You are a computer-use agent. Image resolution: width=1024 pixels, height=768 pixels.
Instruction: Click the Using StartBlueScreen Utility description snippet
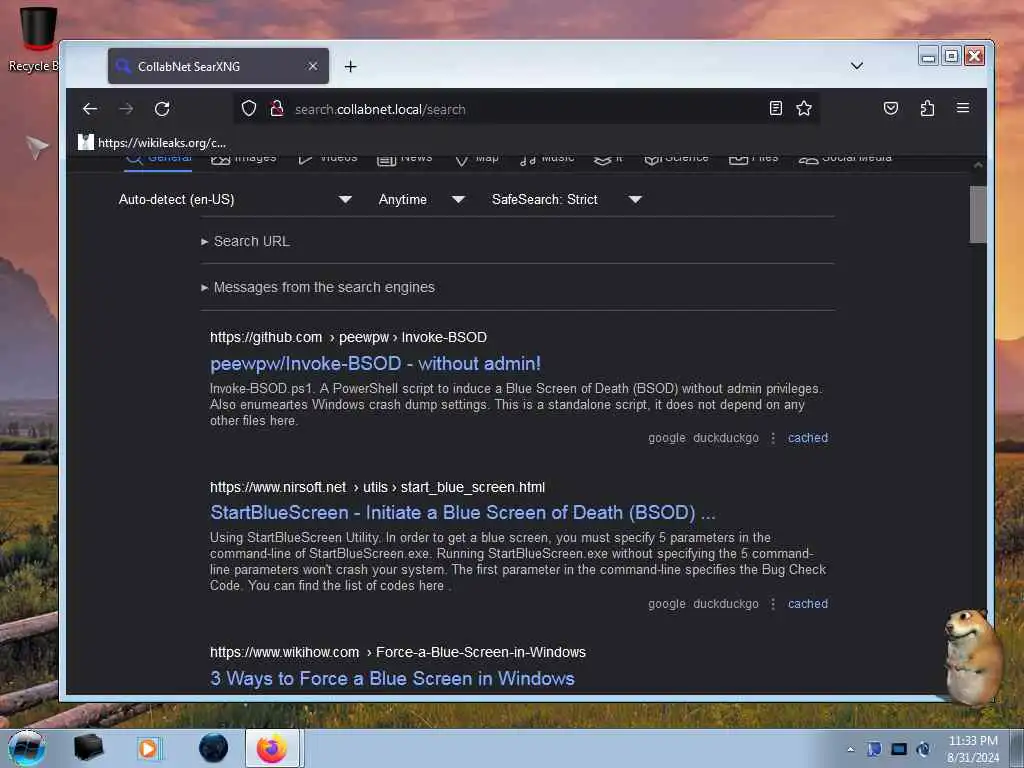[518, 562]
